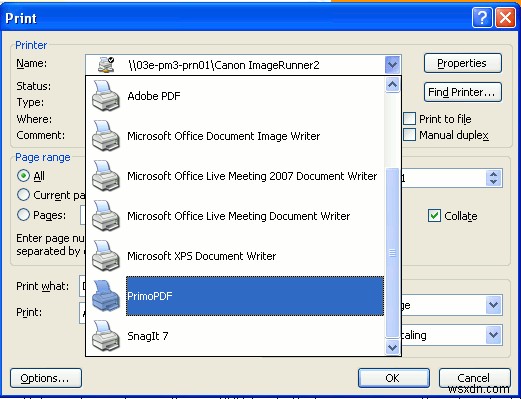
Task: Choose Microsoft Office Document Image Writer
Action: point(235,136)
